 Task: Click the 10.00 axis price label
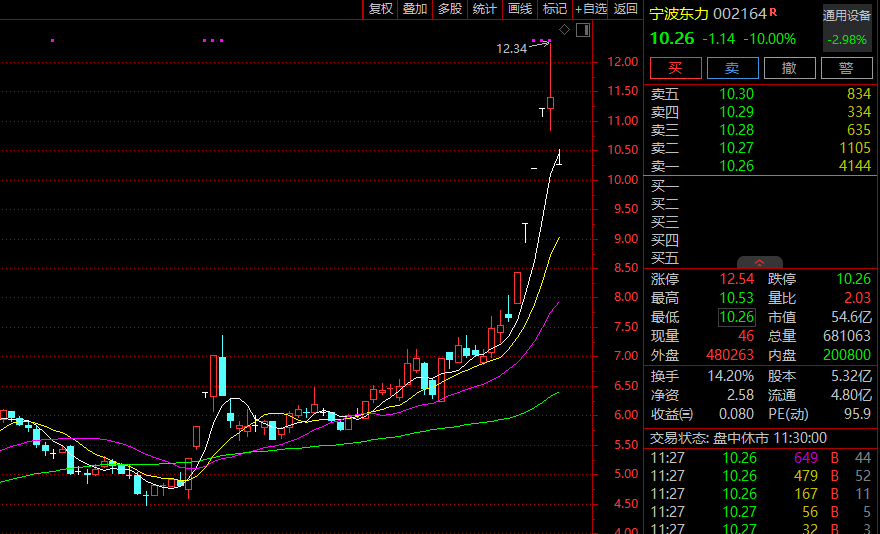click(x=622, y=180)
